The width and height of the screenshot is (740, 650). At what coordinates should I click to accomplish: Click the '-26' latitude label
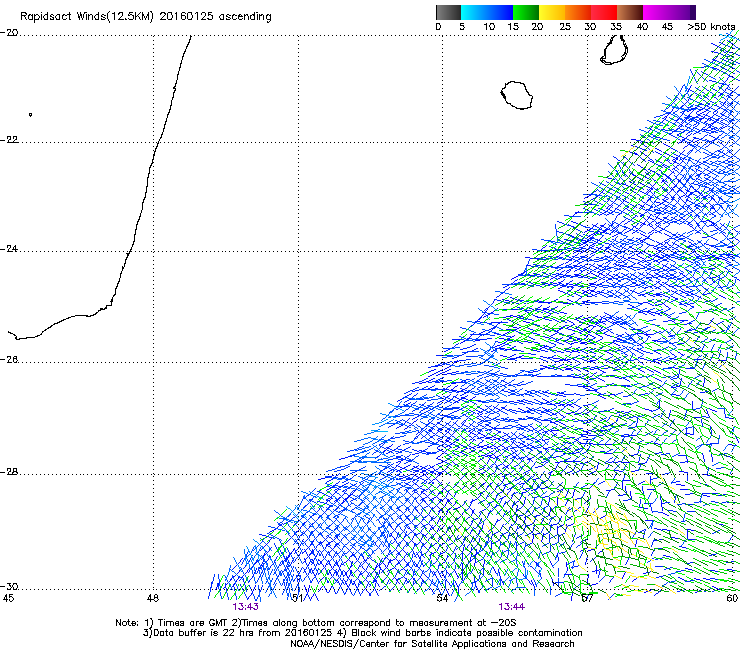click(9, 360)
